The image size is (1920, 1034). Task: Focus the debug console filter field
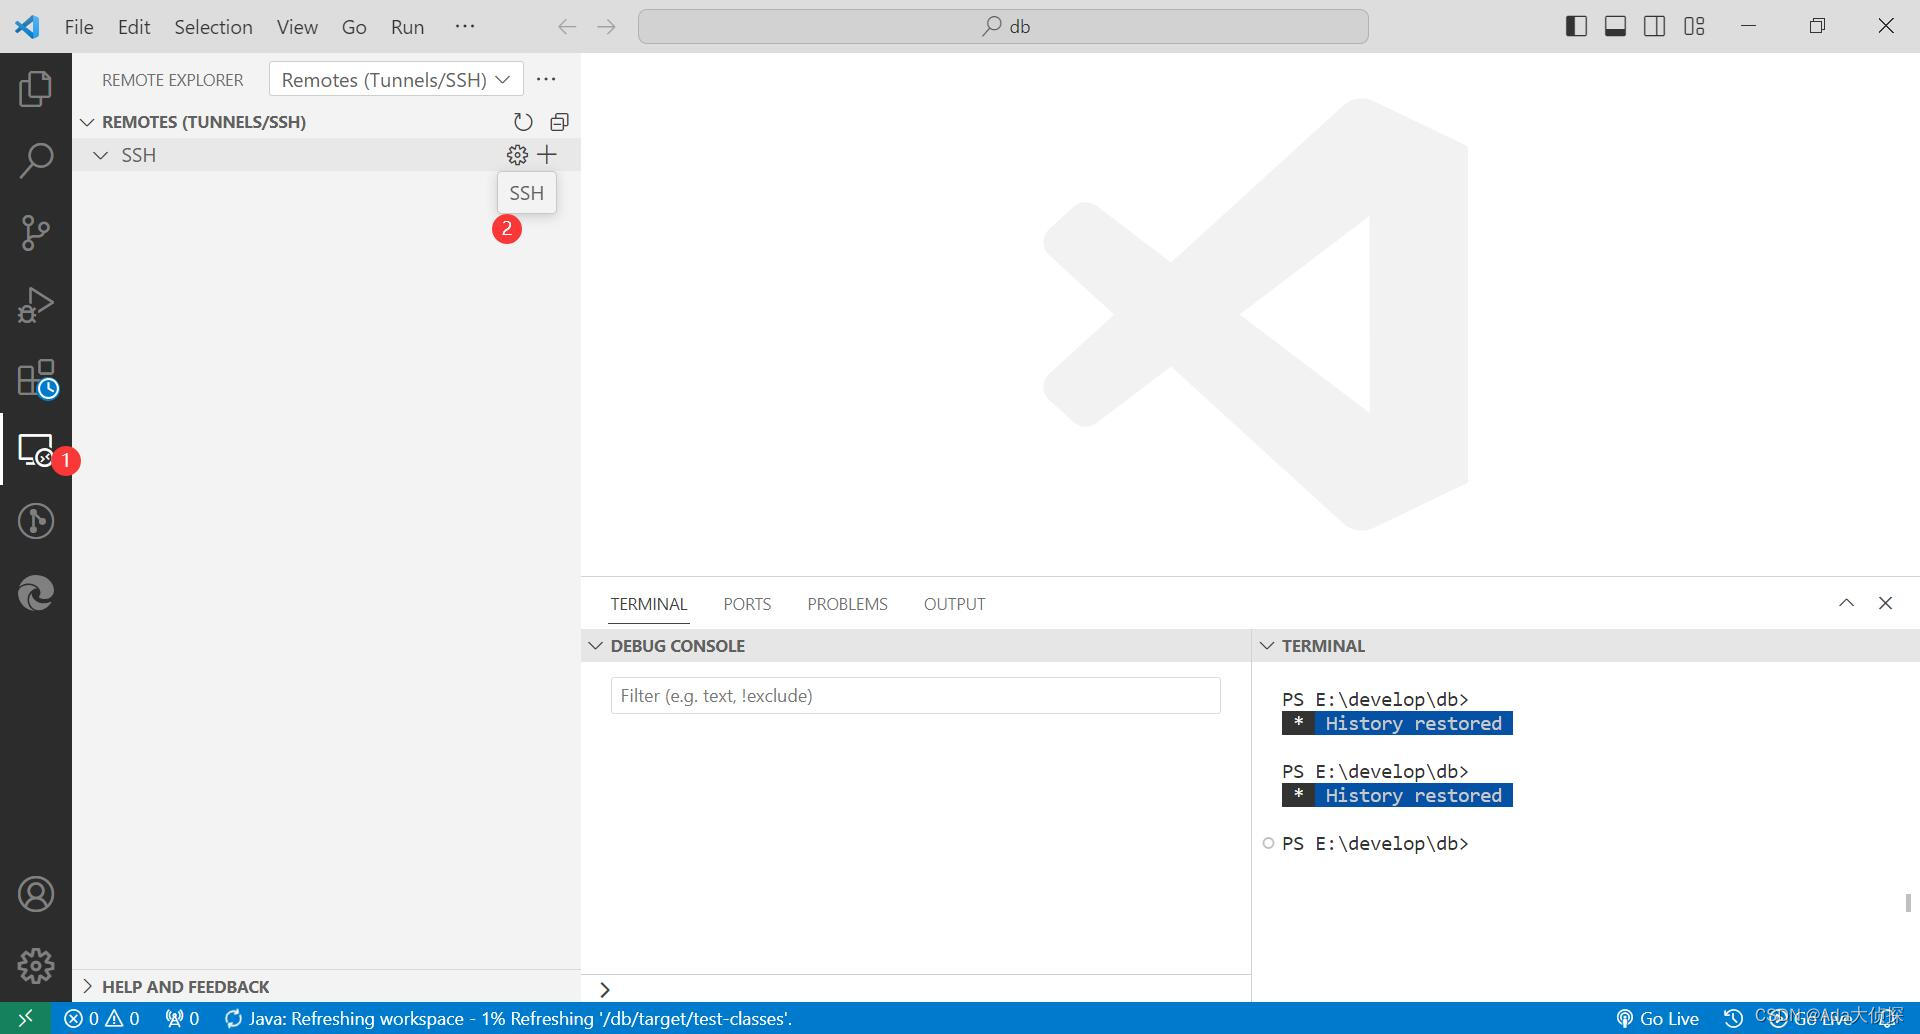tap(915, 696)
